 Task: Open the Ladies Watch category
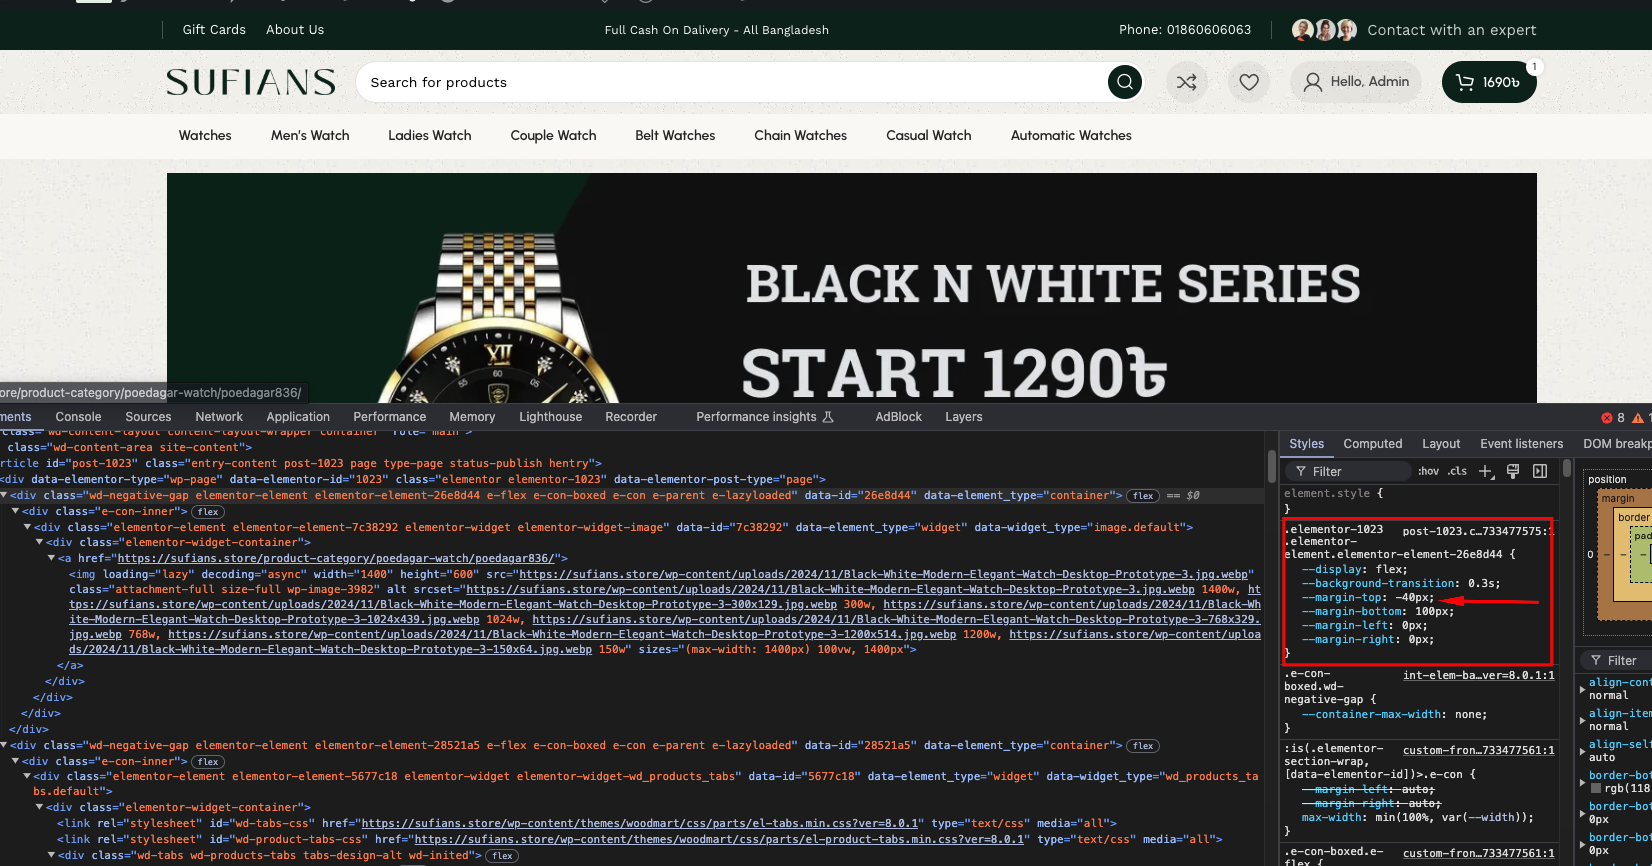[x=430, y=135]
